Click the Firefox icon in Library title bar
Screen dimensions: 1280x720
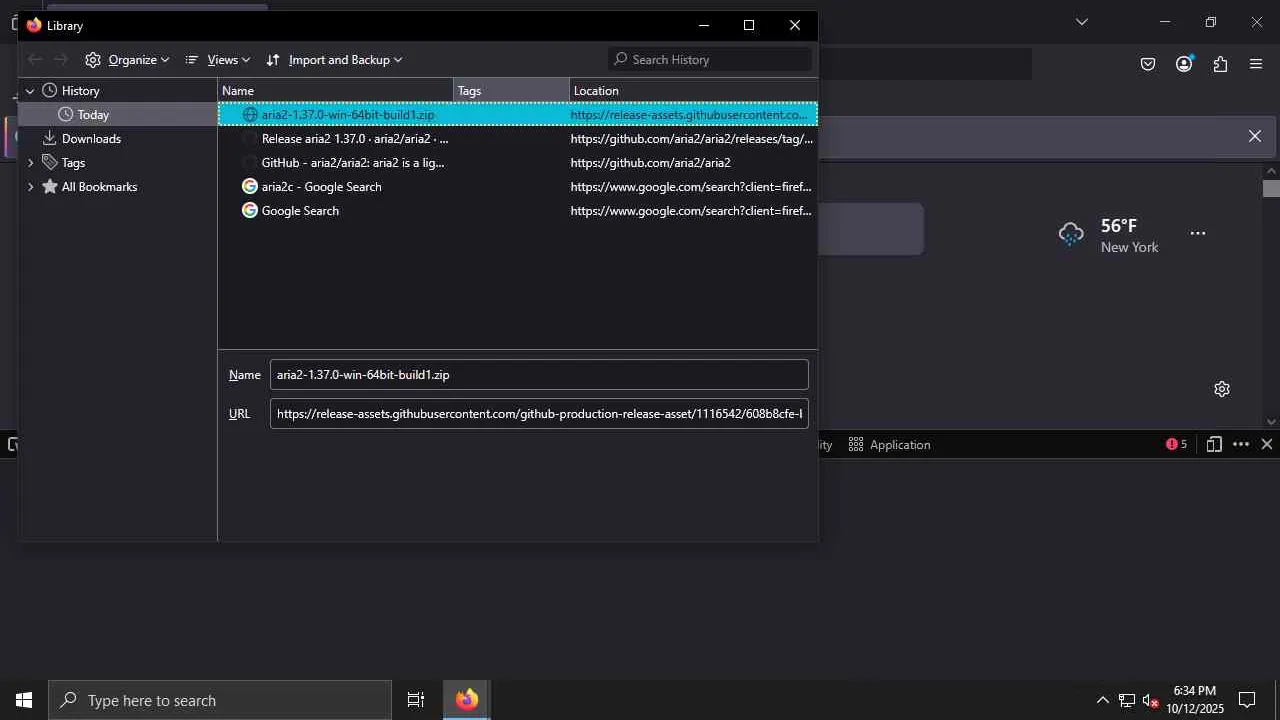[34, 25]
